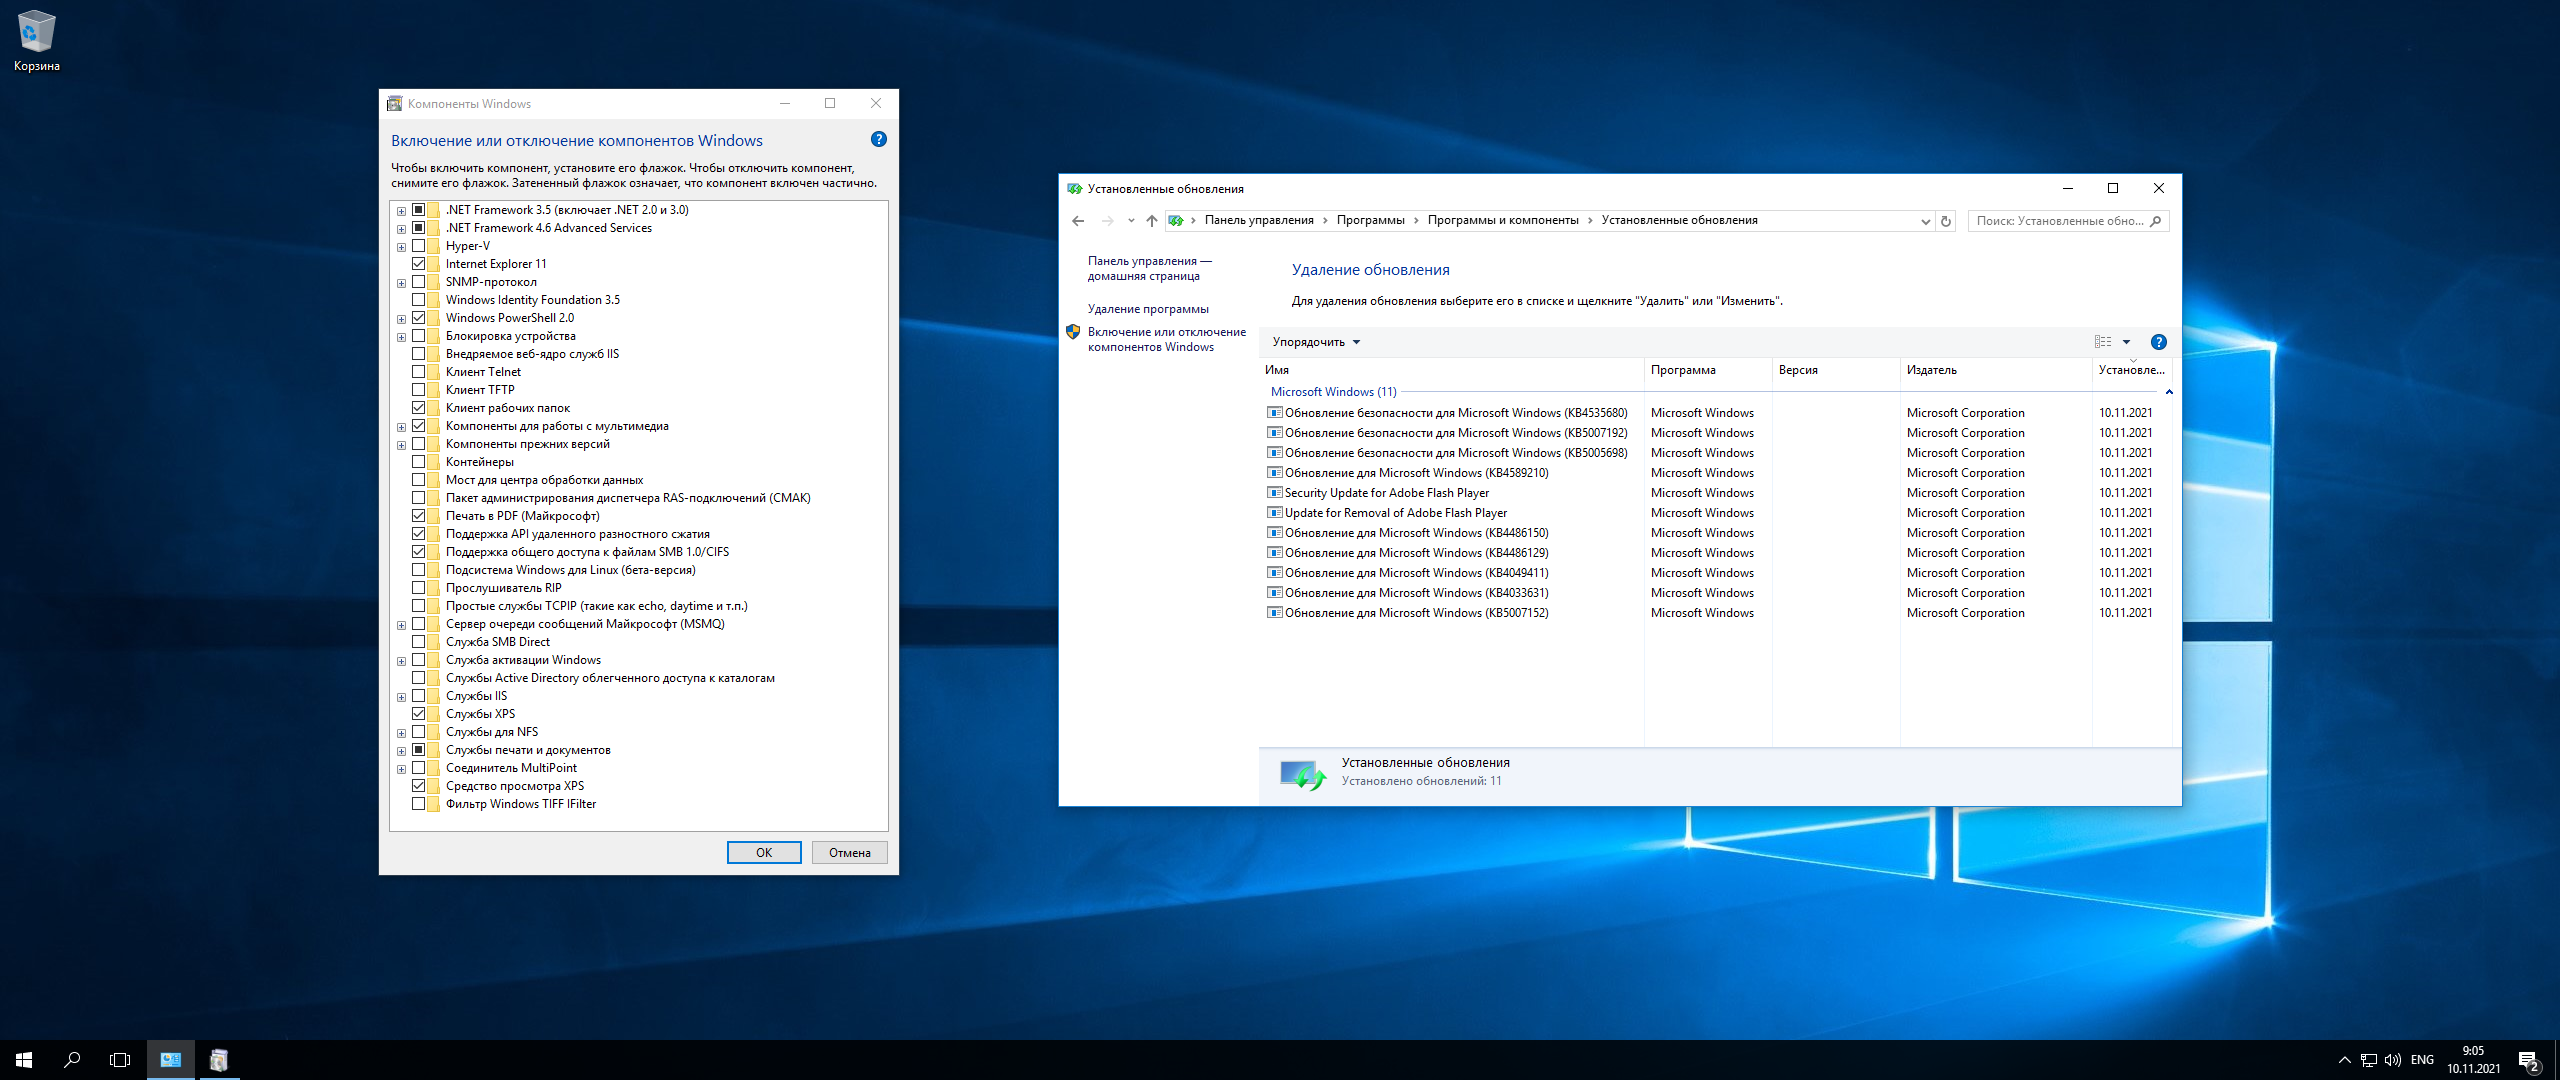Sort by the Имя column header
Image resolution: width=2560 pixels, height=1080 pixels.
click(x=1451, y=370)
